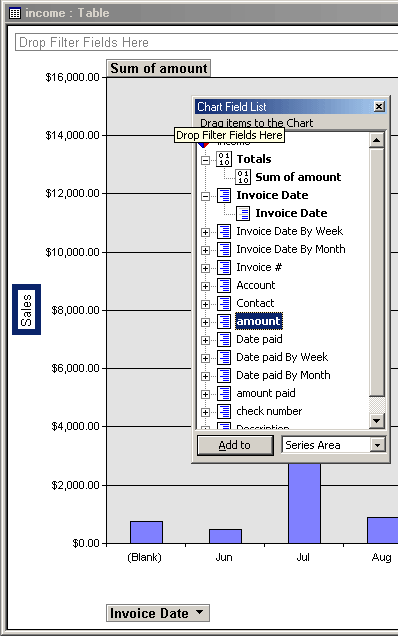Open the Invoice Date field dropdown

199,612
